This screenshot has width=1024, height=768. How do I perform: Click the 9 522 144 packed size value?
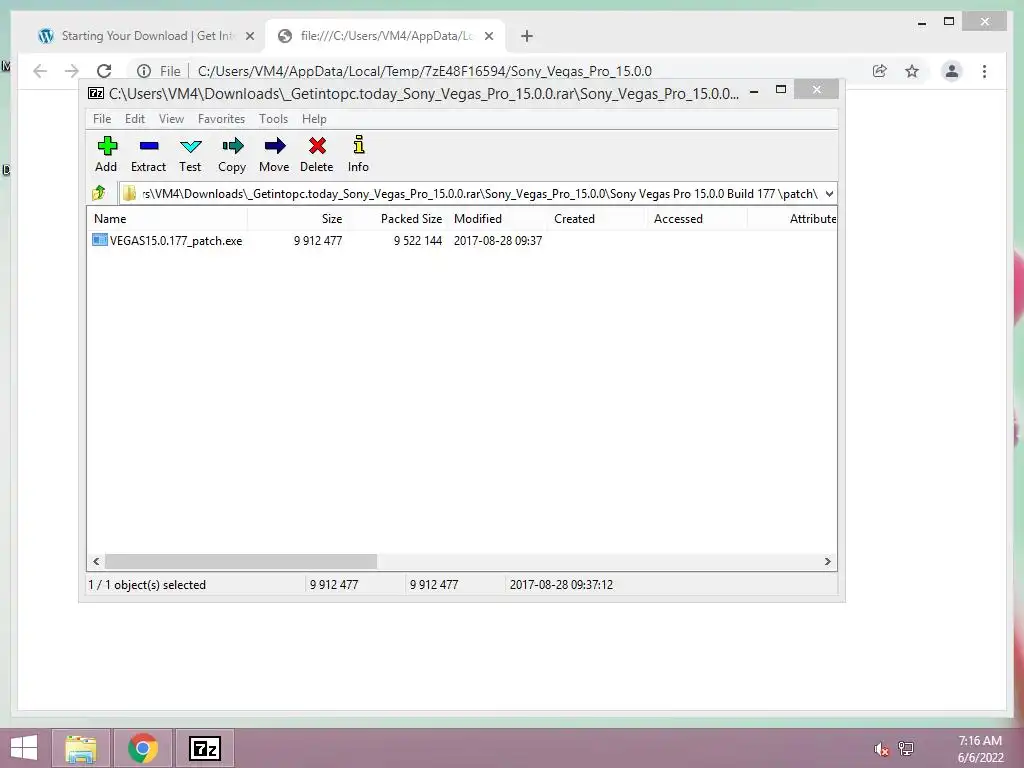tap(418, 240)
